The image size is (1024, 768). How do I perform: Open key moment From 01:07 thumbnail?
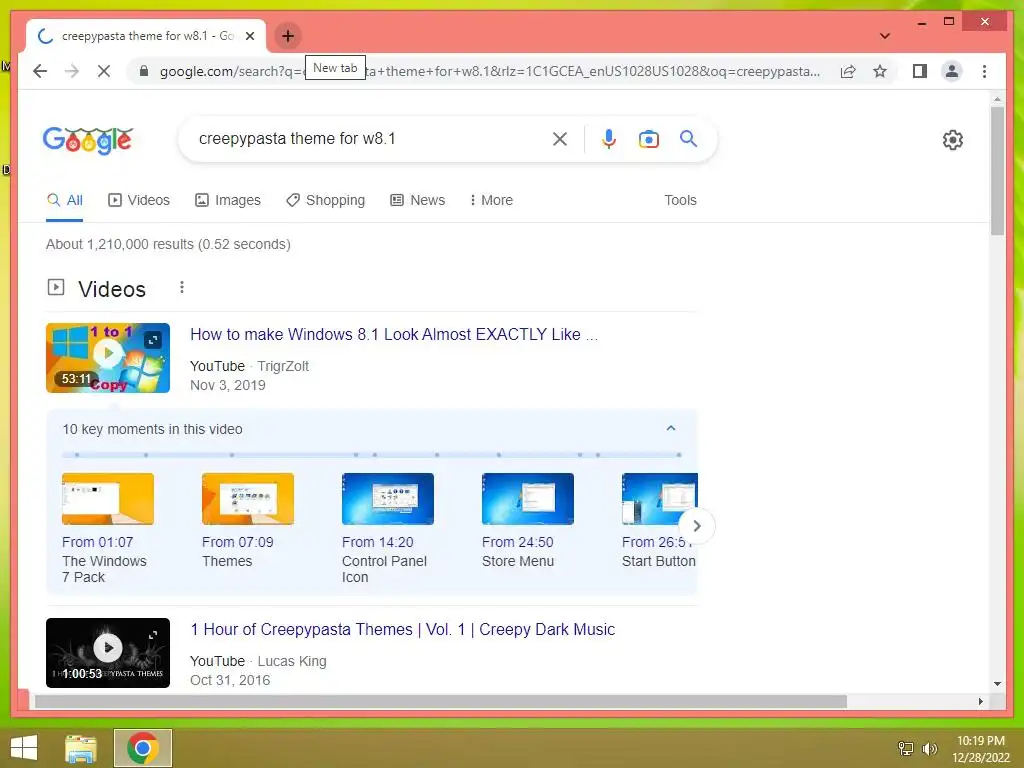click(x=108, y=499)
